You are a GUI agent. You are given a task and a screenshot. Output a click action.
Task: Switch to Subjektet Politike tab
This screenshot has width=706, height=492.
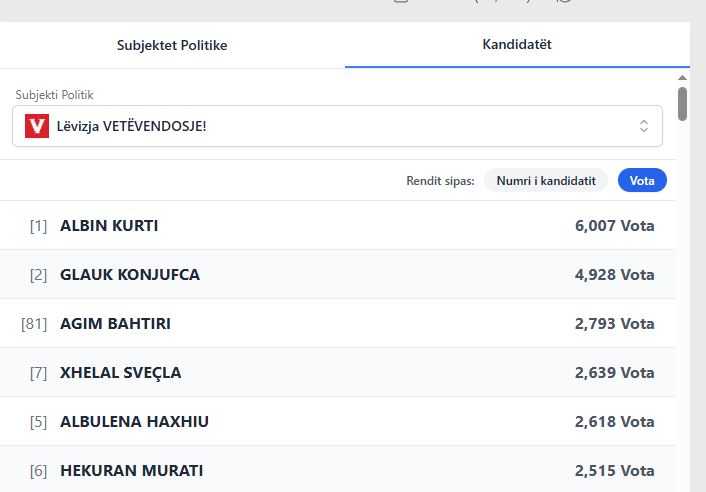coord(172,45)
